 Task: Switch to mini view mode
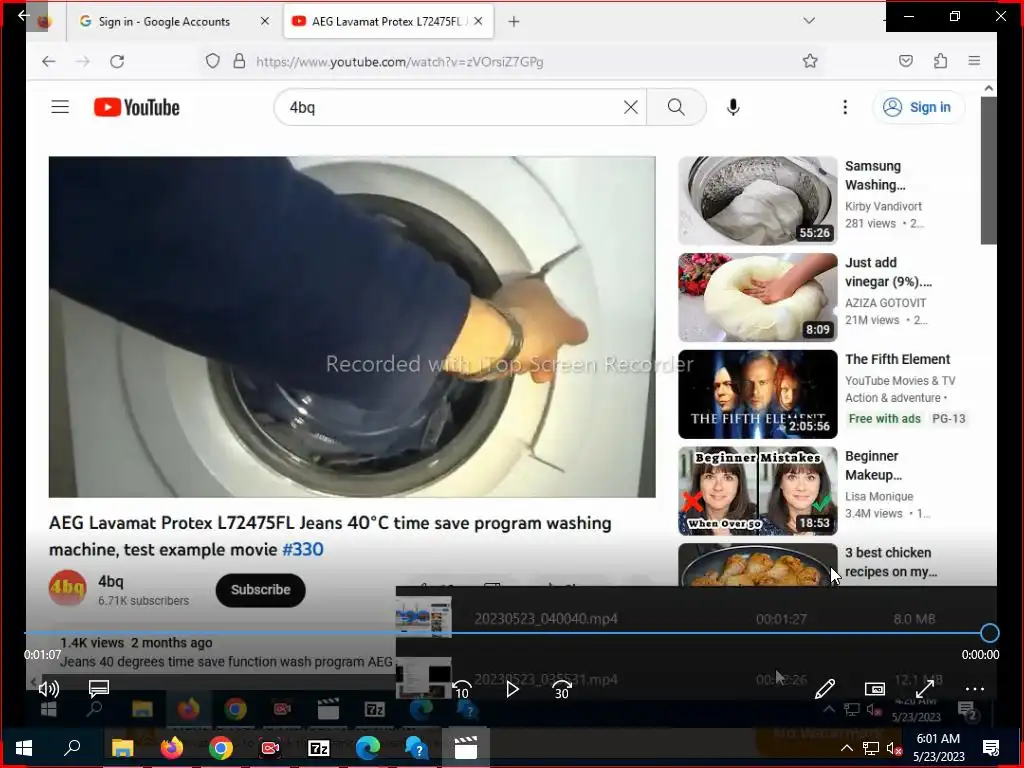click(874, 689)
